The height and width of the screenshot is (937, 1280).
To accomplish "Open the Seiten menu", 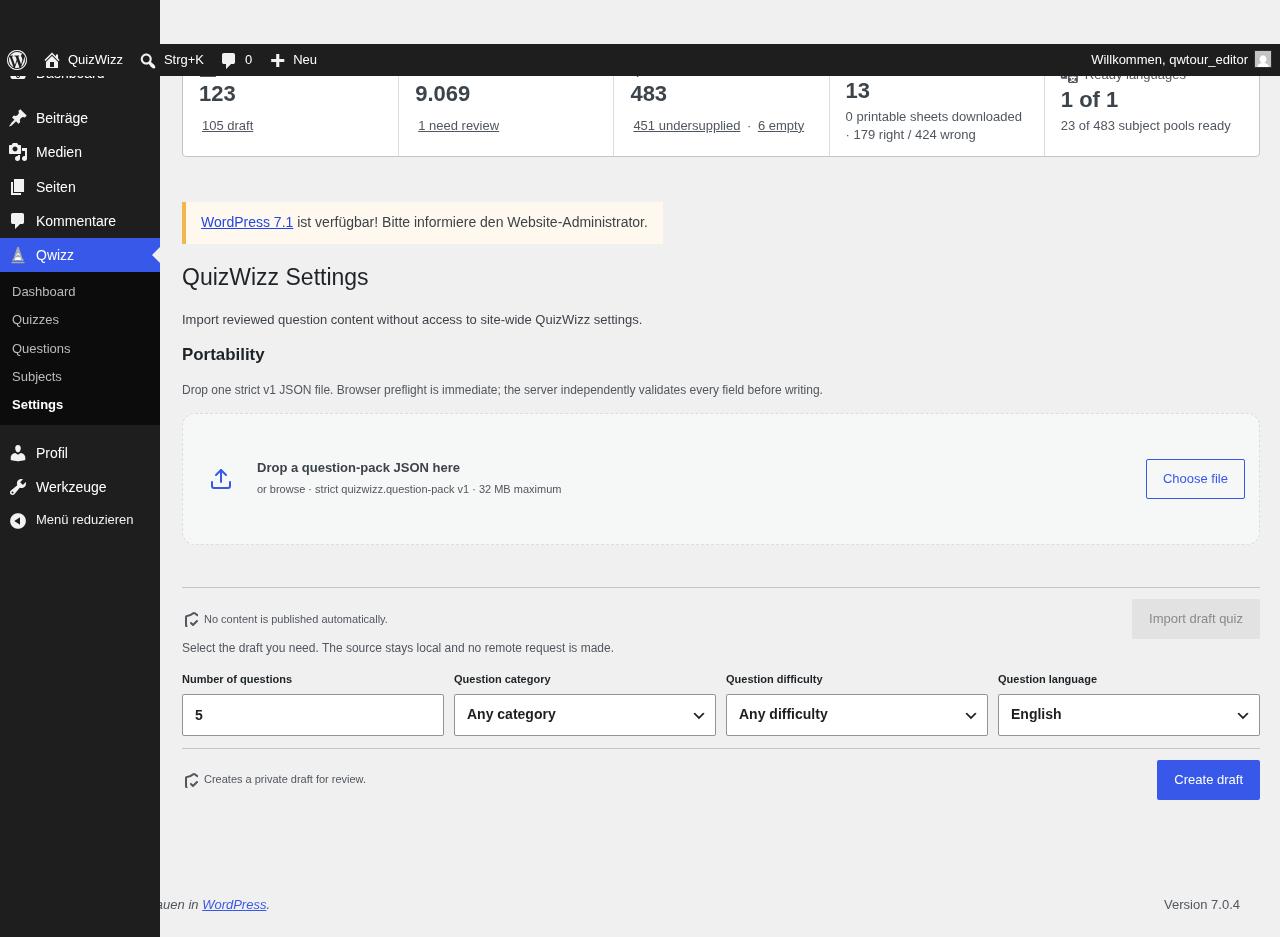I will click(x=80, y=187).
